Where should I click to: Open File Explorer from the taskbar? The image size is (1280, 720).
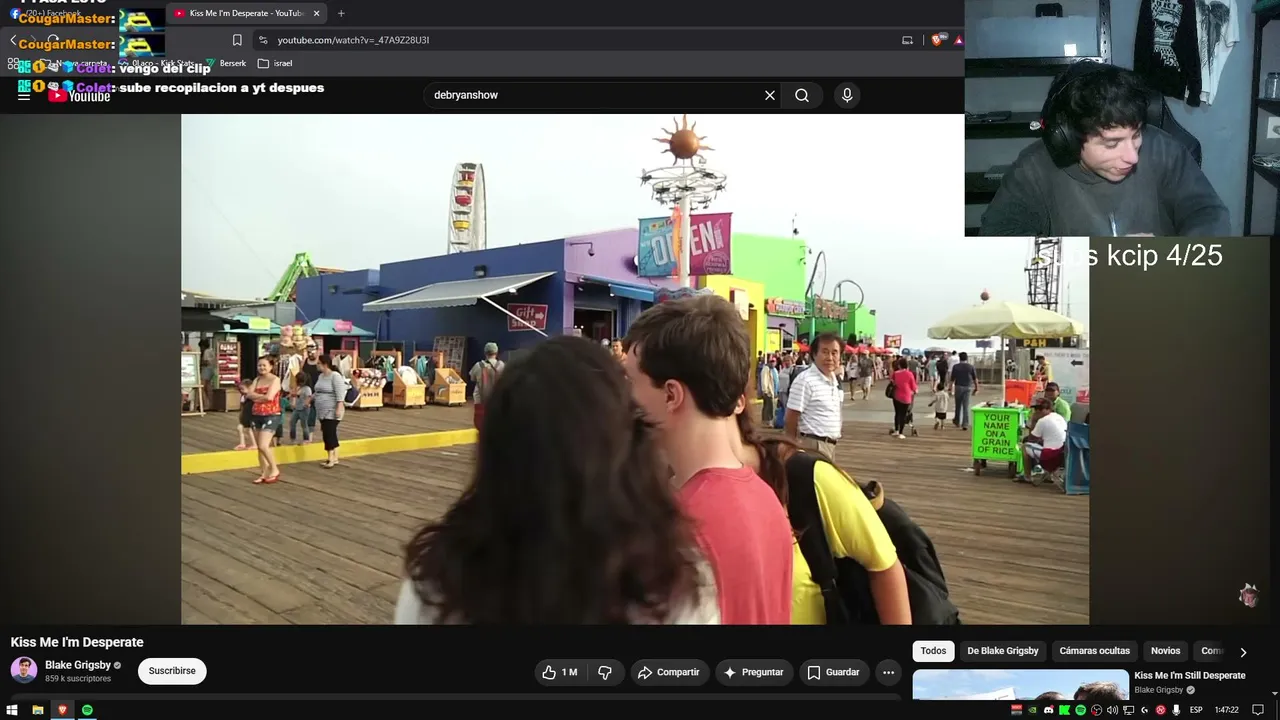pyautogui.click(x=38, y=710)
